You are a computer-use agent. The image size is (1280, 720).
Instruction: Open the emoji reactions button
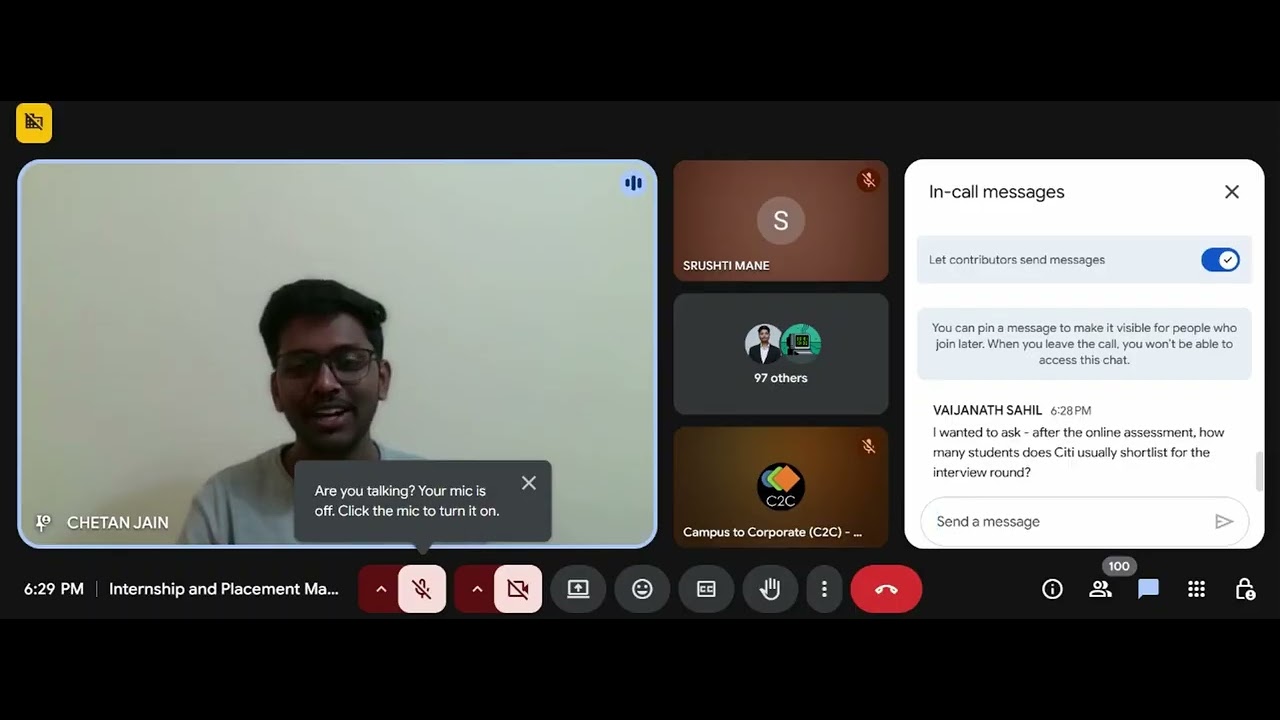642,589
